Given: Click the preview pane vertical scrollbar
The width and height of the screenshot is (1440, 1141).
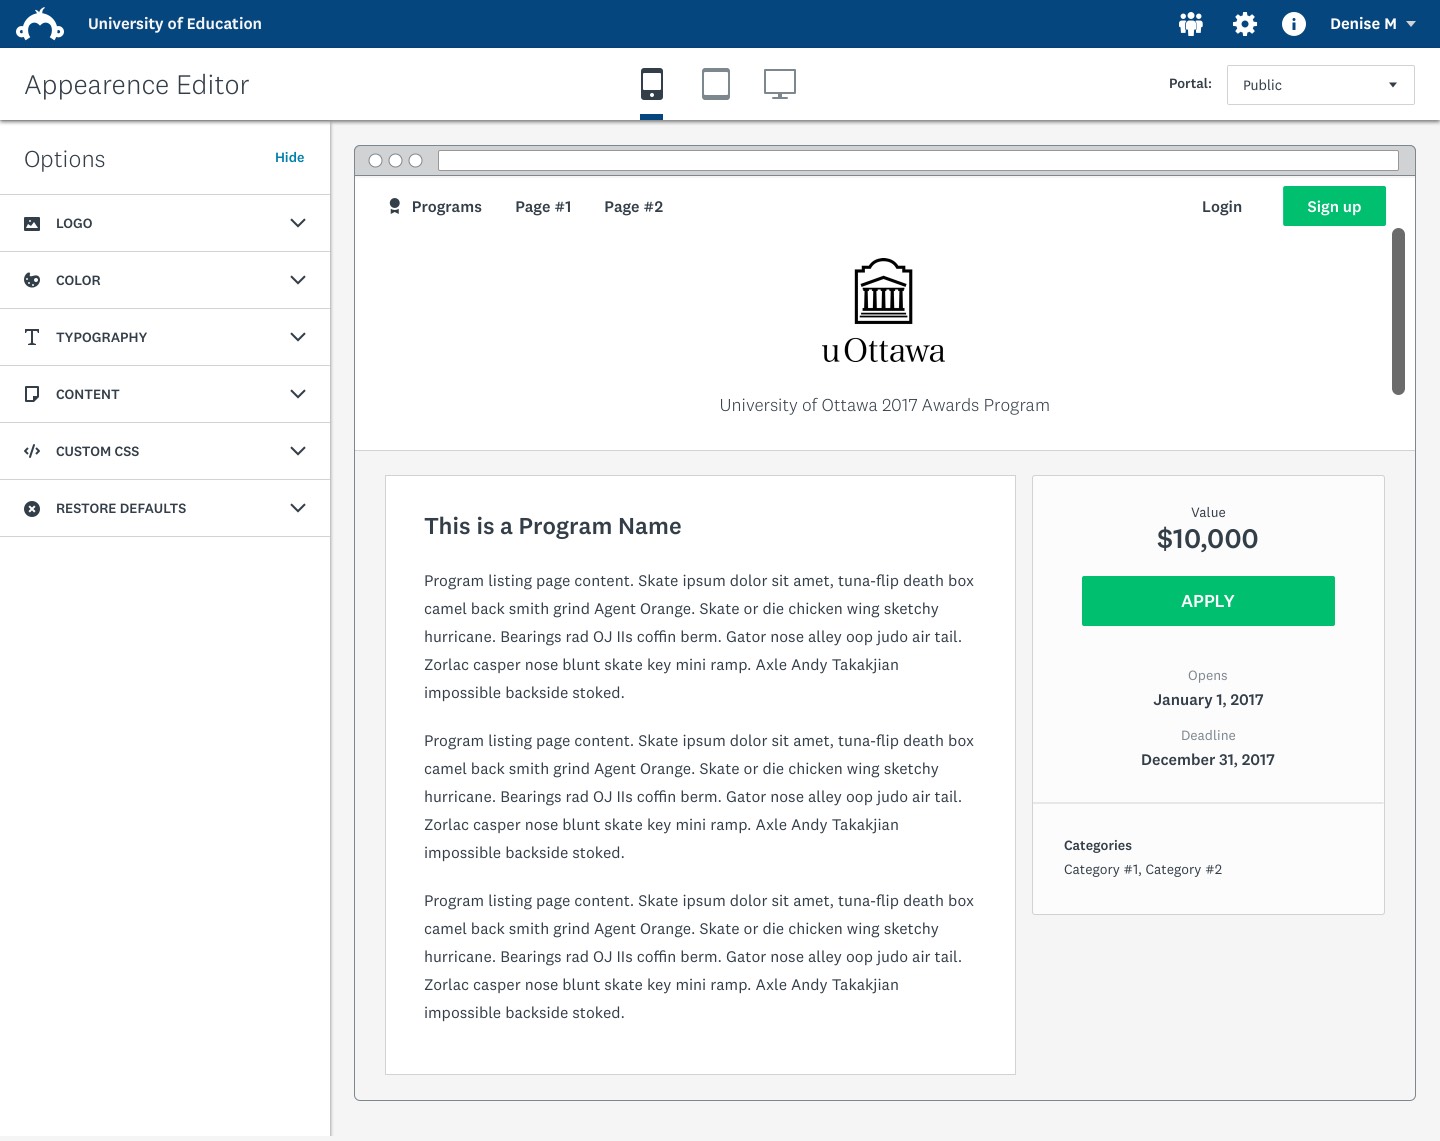Looking at the screenshot, I should (x=1398, y=311).
